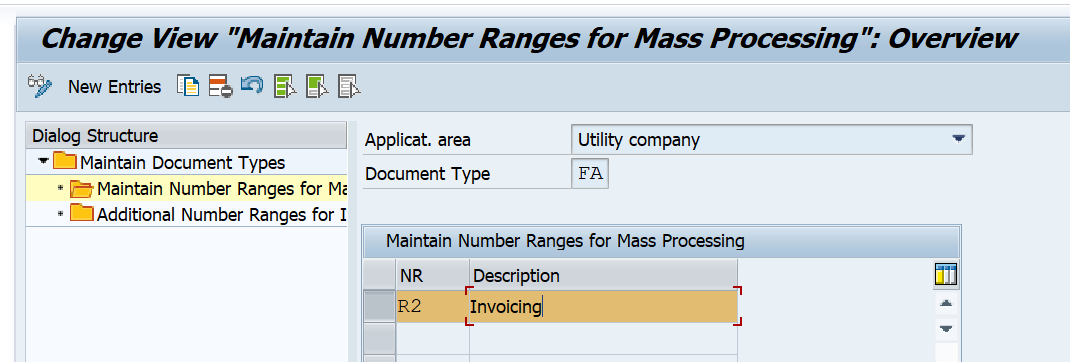Collapse the Maintain Document Types node
The image size is (1070, 362).
(x=44, y=162)
